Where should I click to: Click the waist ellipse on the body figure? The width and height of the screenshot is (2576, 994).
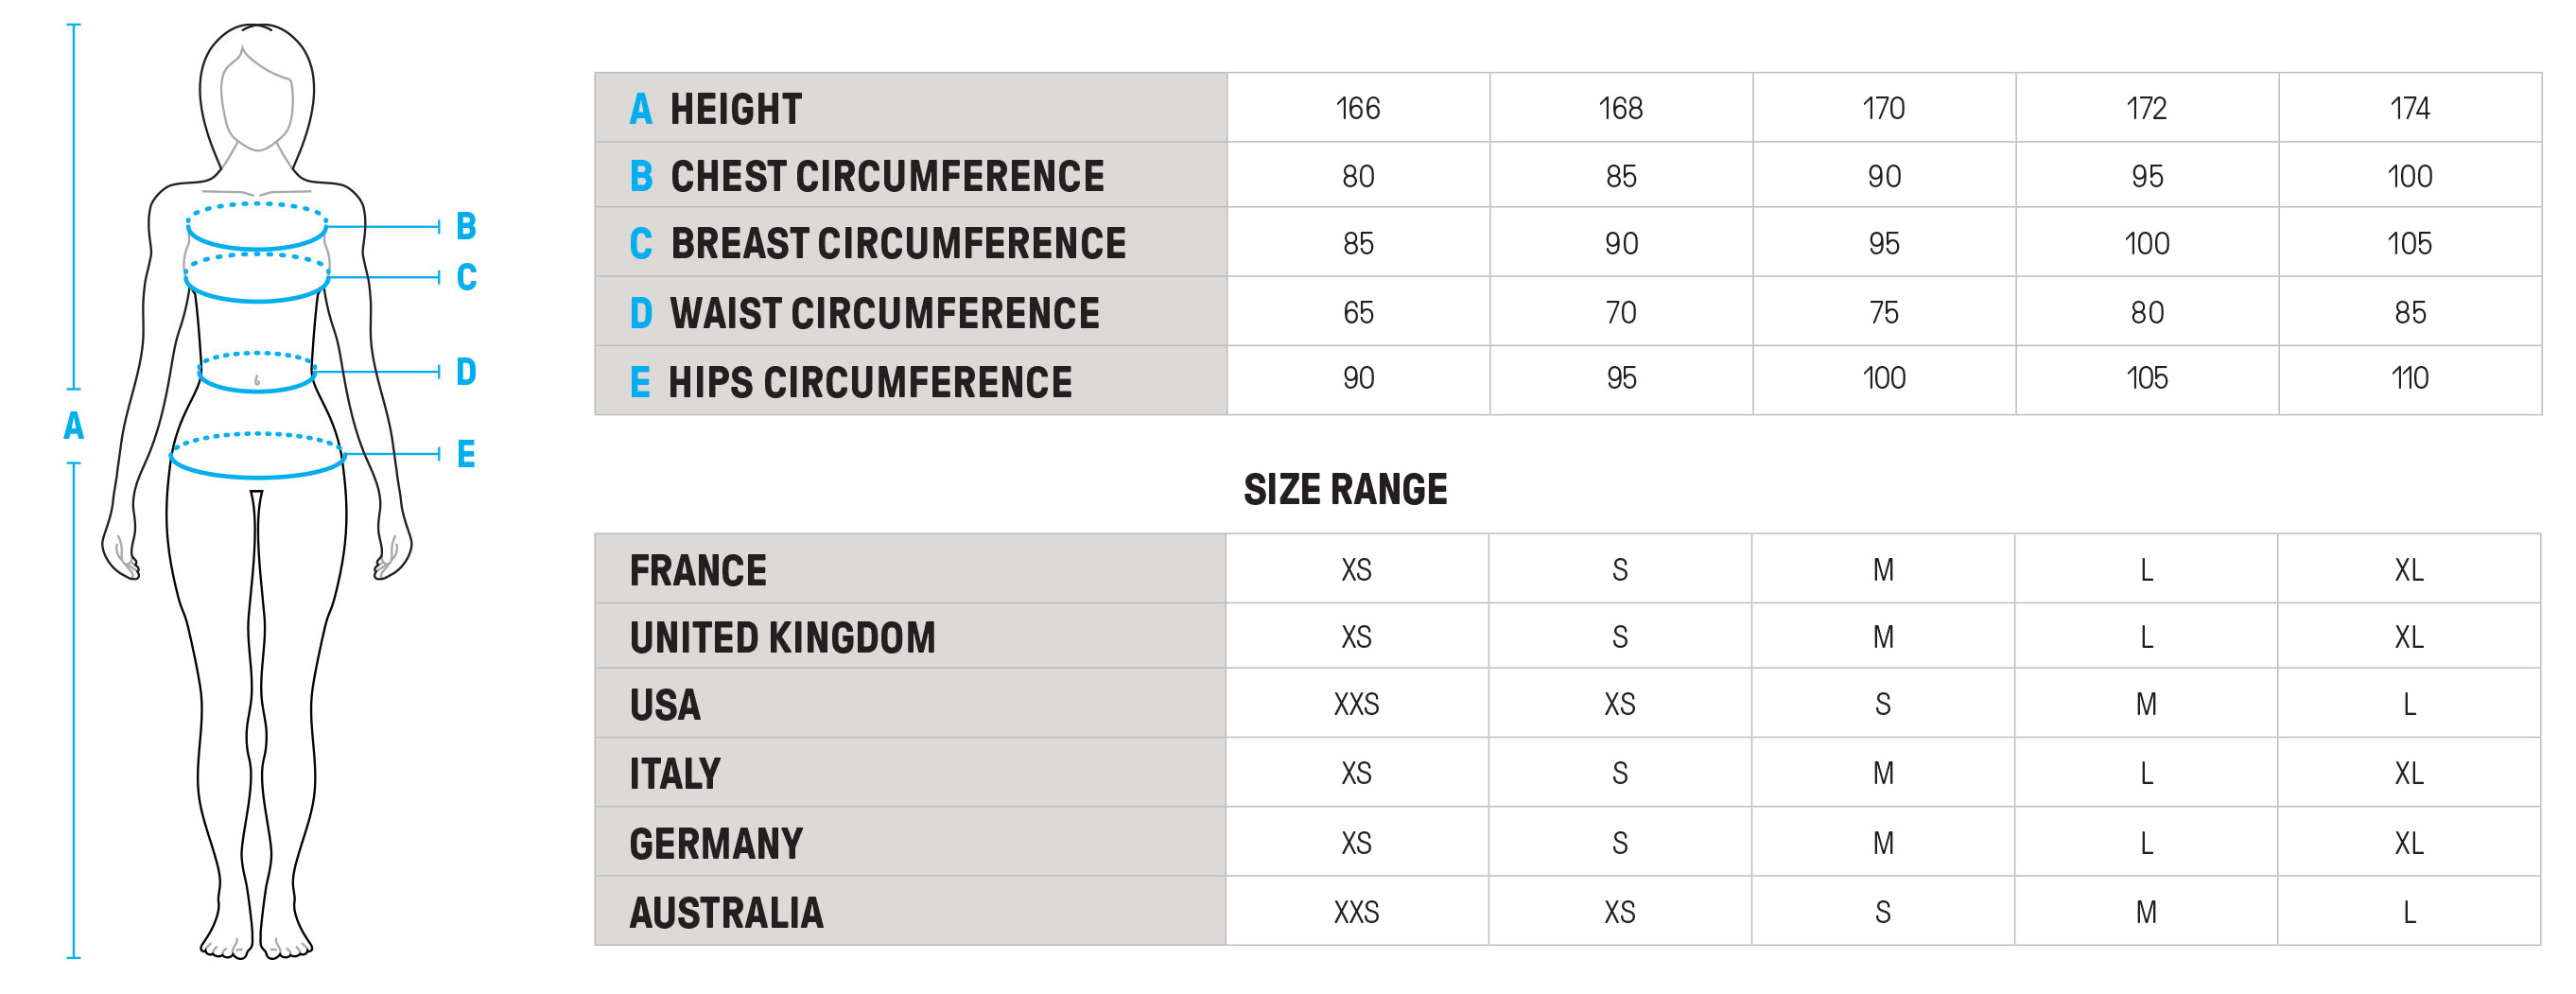click(257, 372)
